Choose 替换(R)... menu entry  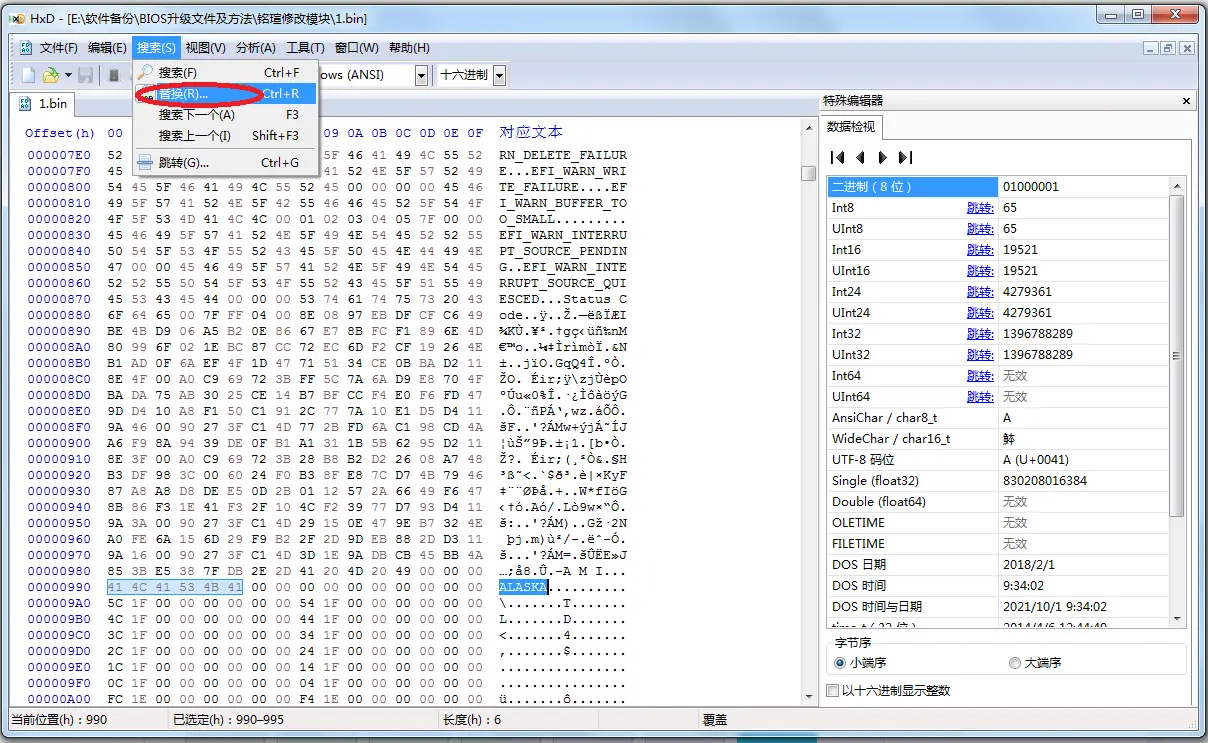pyautogui.click(x=225, y=94)
